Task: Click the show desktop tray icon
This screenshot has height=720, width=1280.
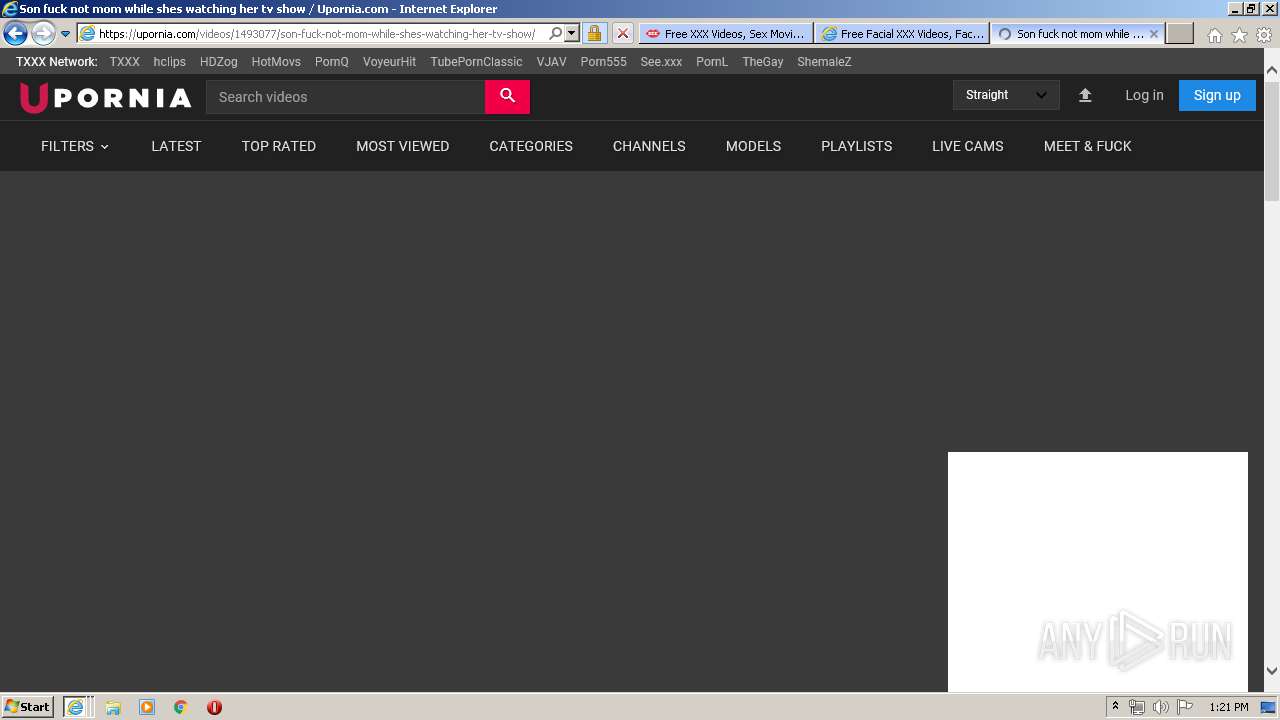Action: point(1268,707)
